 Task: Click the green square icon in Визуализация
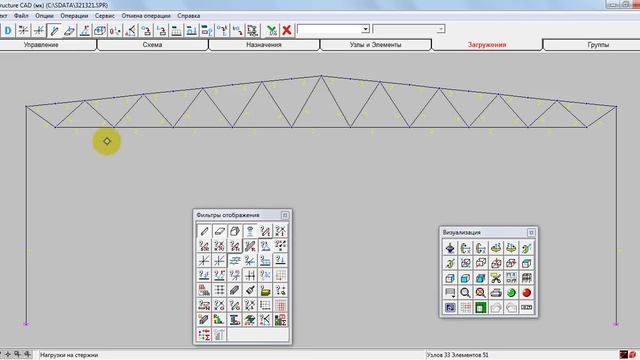(x=480, y=307)
